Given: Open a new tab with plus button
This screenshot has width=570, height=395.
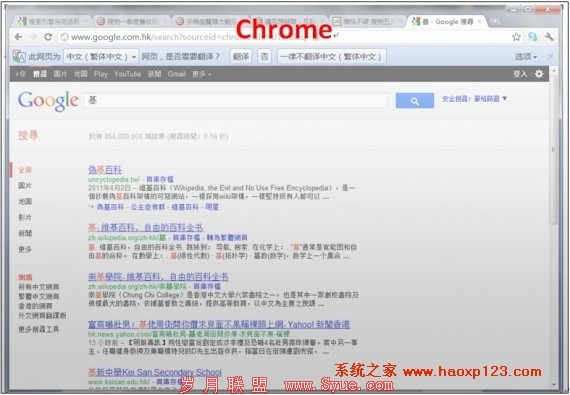Looking at the screenshot, I should coord(495,22).
